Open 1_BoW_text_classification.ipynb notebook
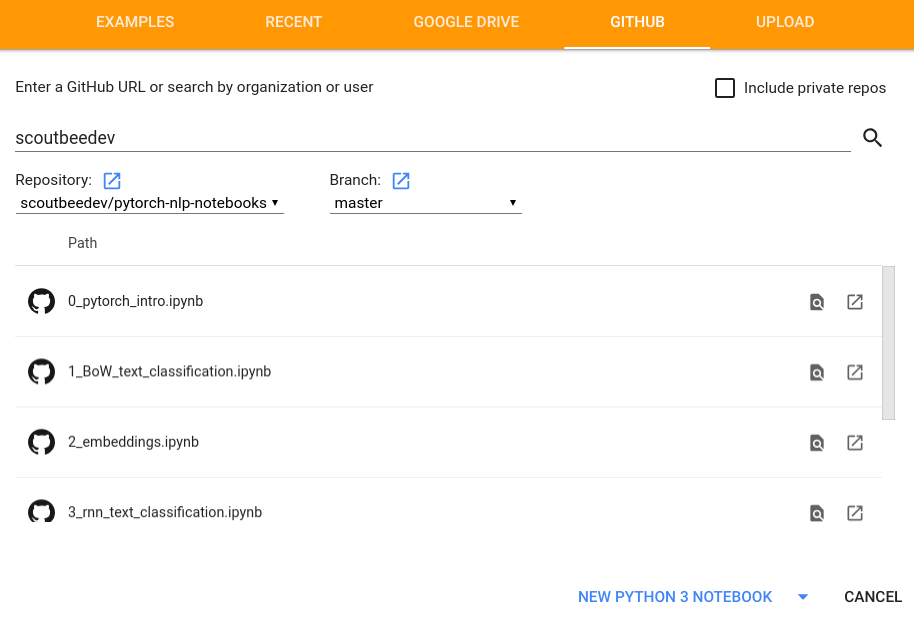Viewport: 914px width, 617px height. pos(169,371)
